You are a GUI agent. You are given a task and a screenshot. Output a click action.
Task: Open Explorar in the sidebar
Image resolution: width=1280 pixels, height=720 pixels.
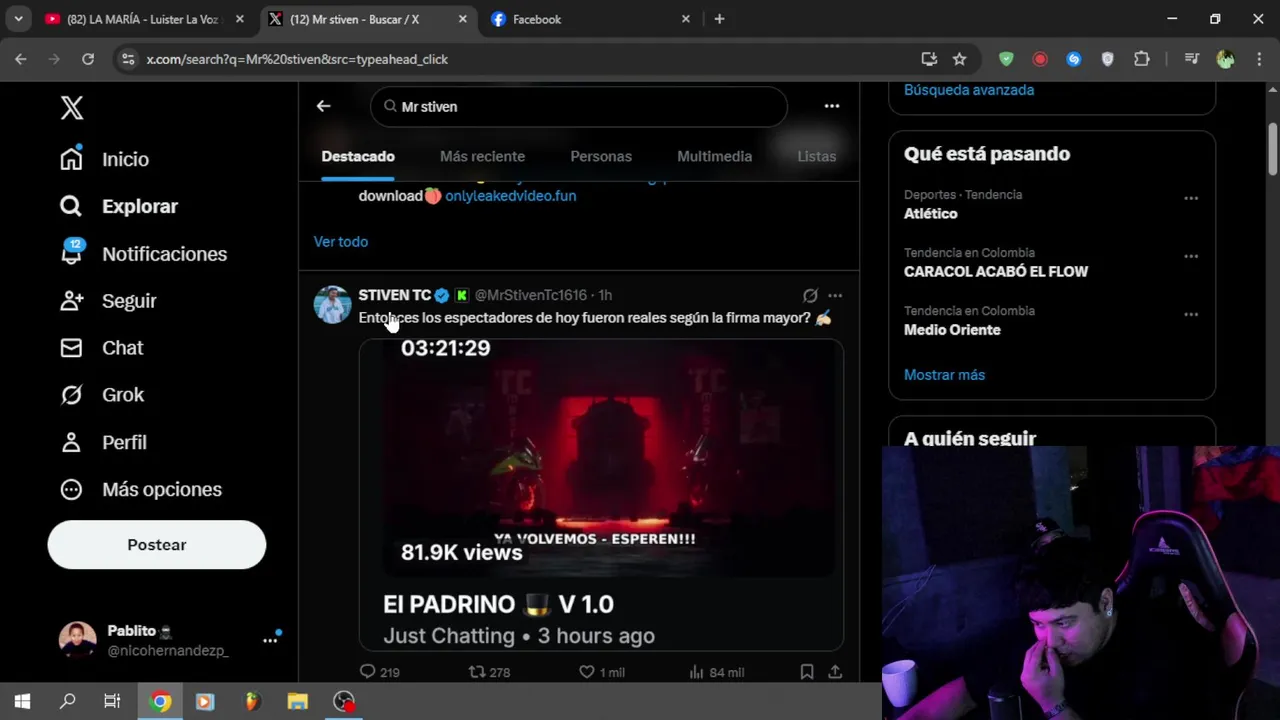tap(119, 206)
